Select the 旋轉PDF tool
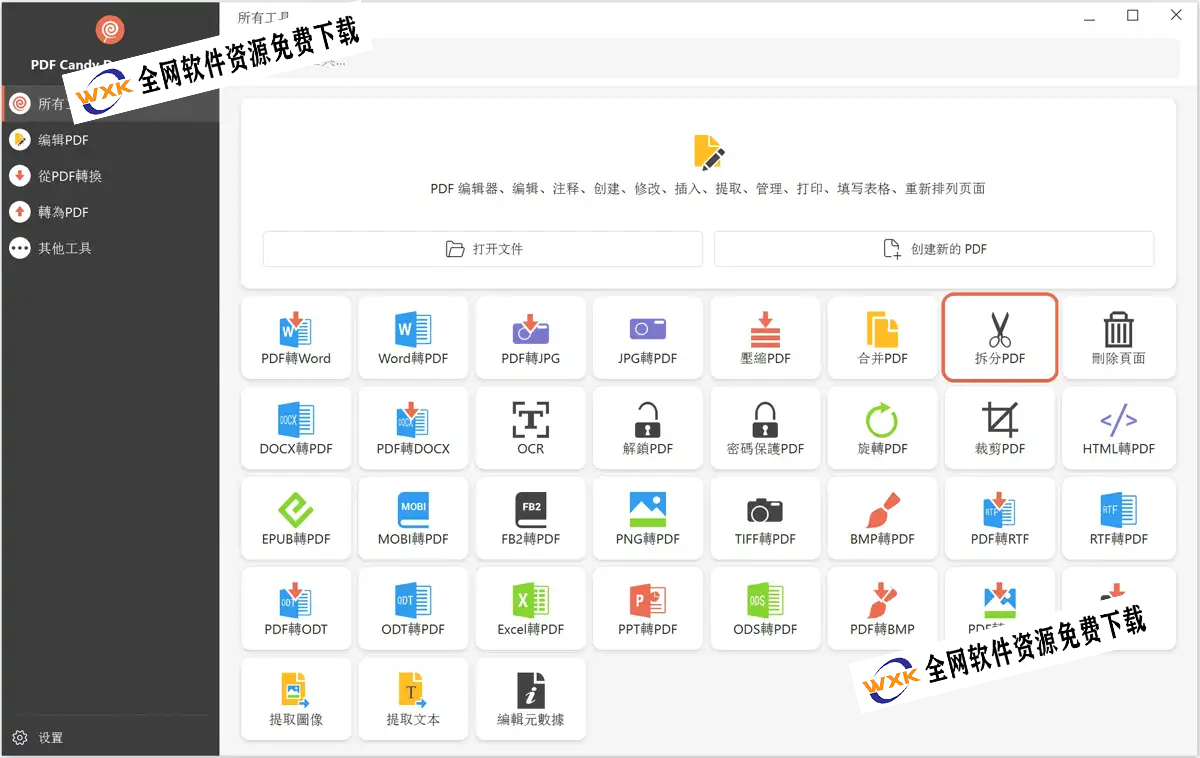Image resolution: width=1200 pixels, height=758 pixels. (882, 428)
